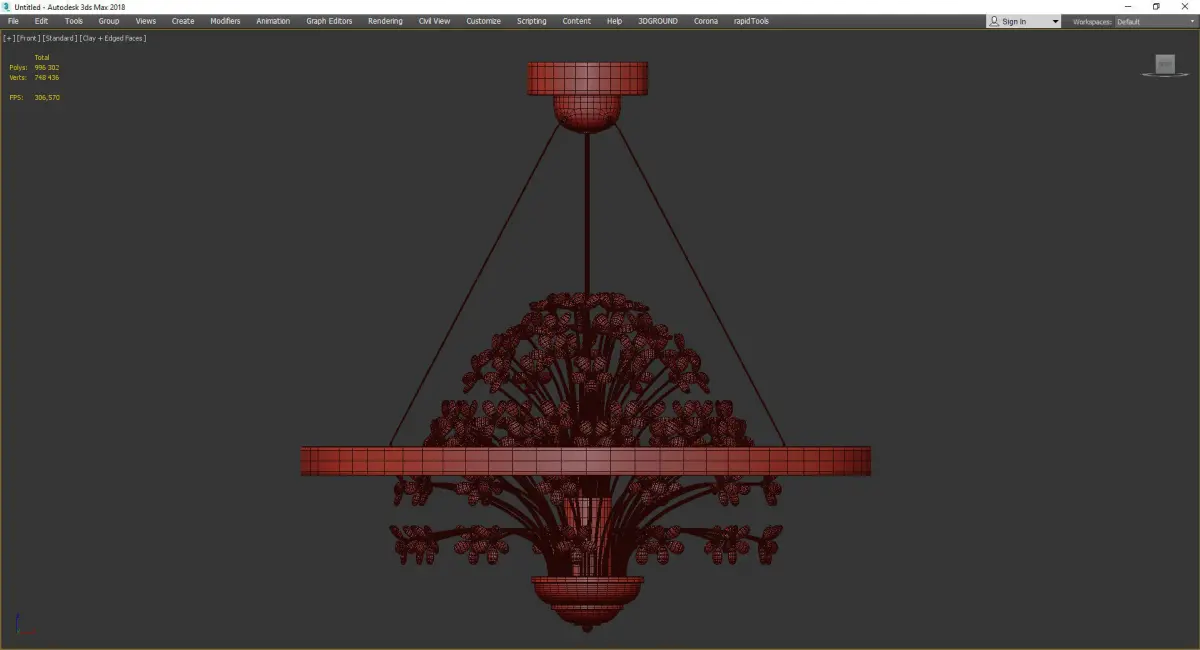Open the Graph Editors menu

[x=329, y=21]
